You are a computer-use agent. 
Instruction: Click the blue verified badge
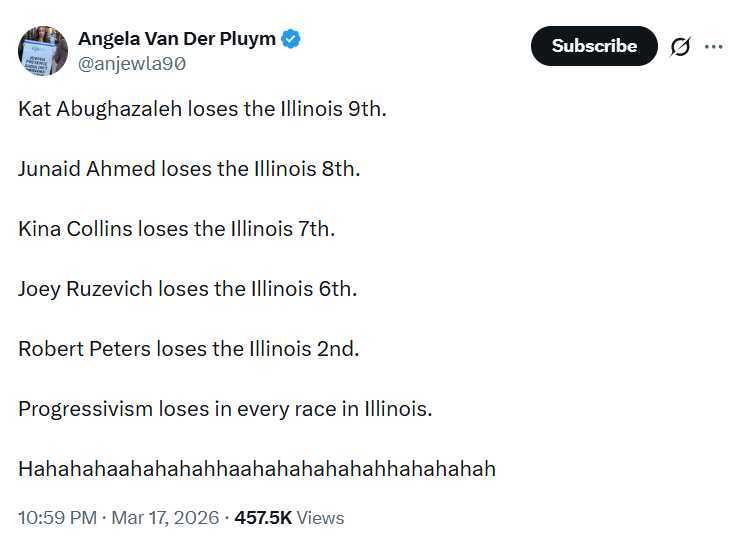[292, 39]
